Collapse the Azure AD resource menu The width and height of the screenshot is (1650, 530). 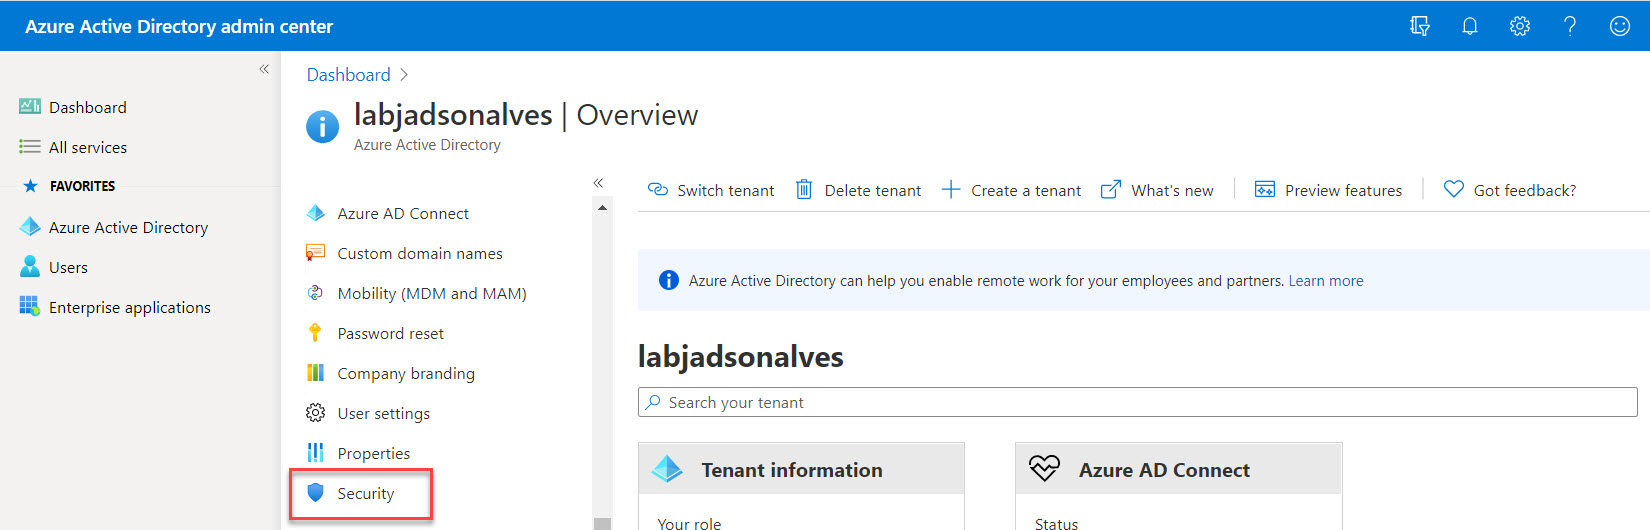[598, 183]
